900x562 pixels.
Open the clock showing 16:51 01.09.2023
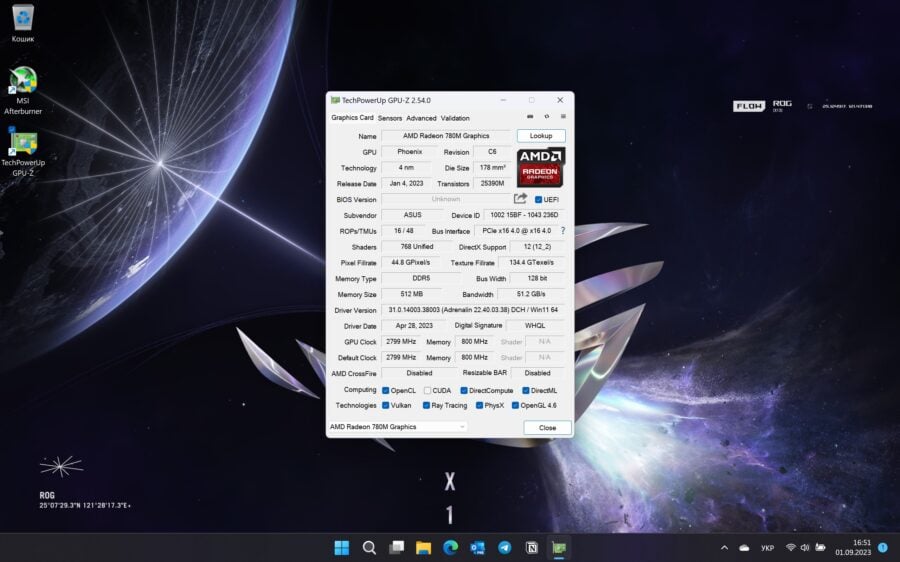coord(853,547)
